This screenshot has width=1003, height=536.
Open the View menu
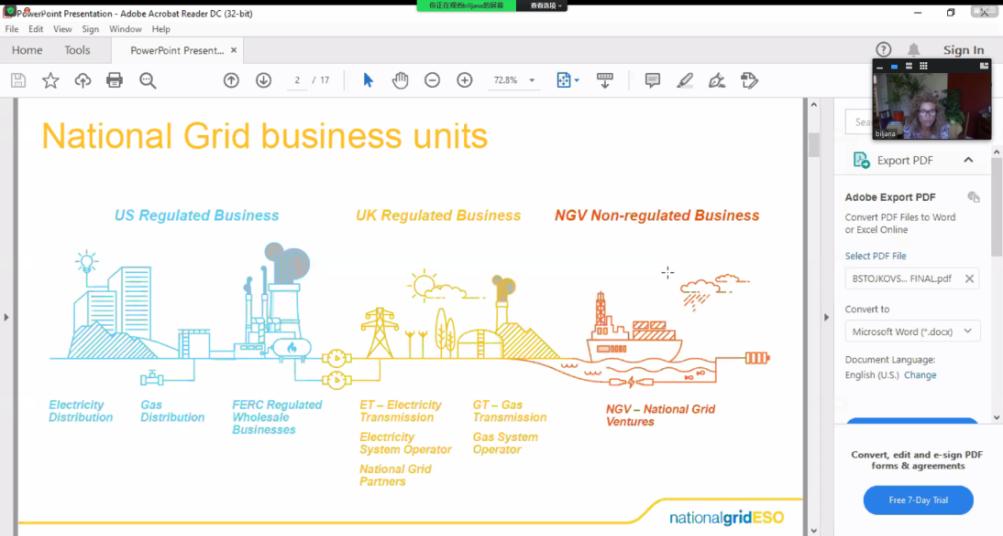coord(62,29)
